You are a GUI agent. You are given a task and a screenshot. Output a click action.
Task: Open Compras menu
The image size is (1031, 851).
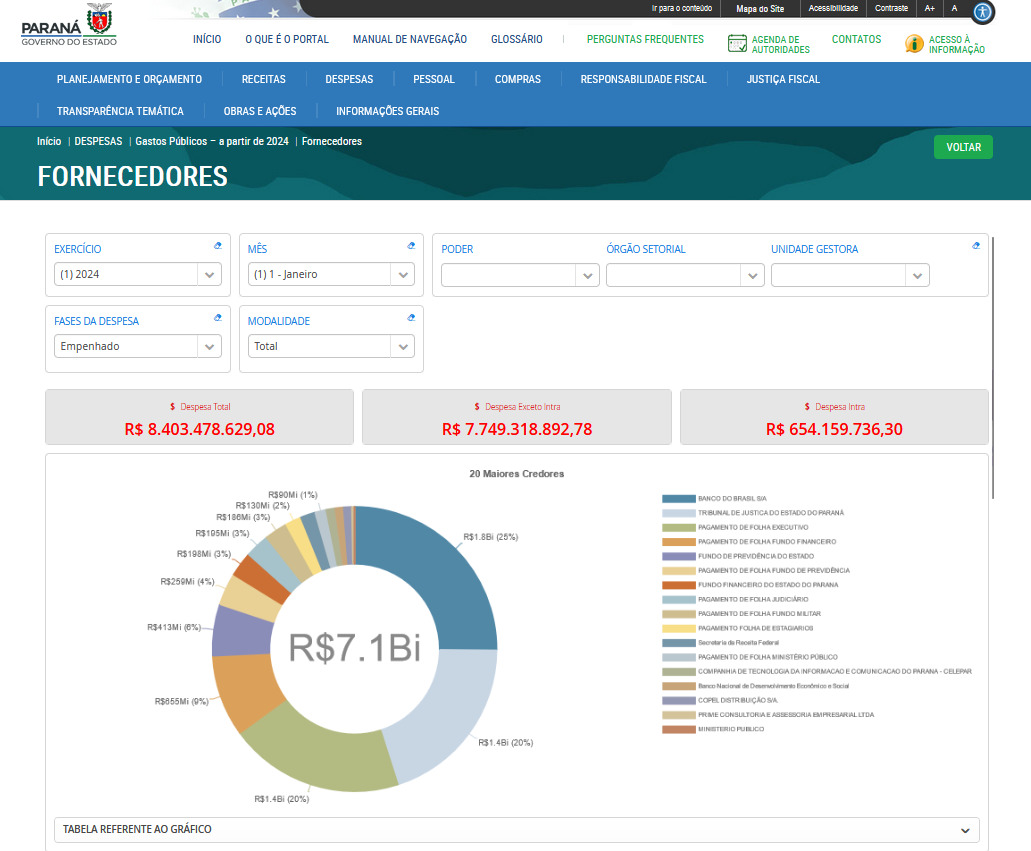(517, 79)
